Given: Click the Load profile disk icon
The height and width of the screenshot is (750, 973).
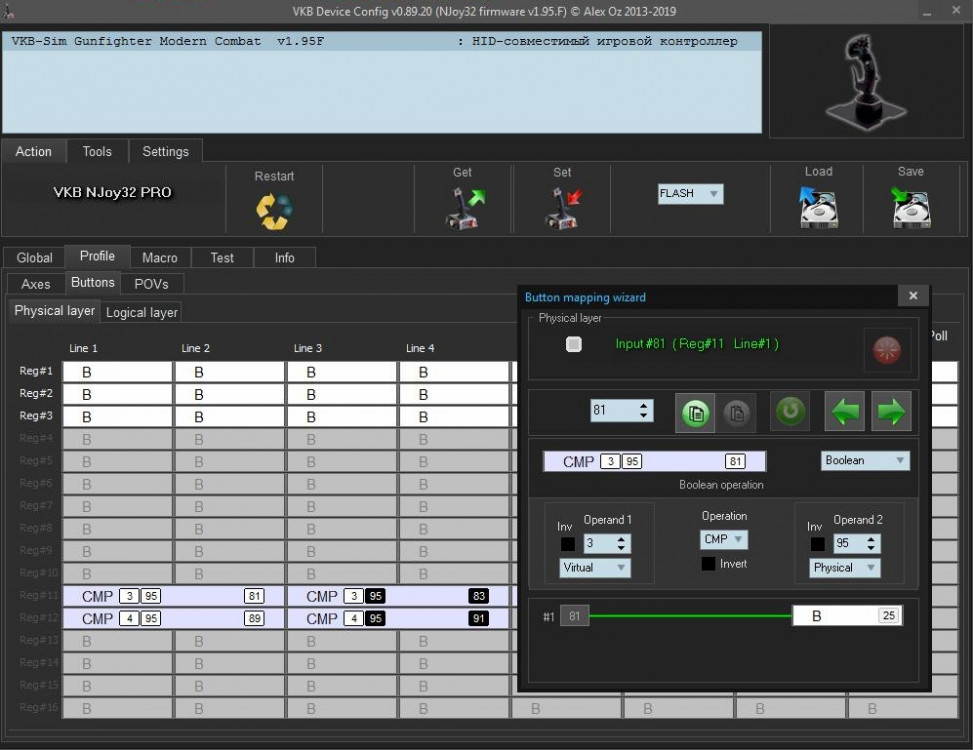Looking at the screenshot, I should coord(818,209).
